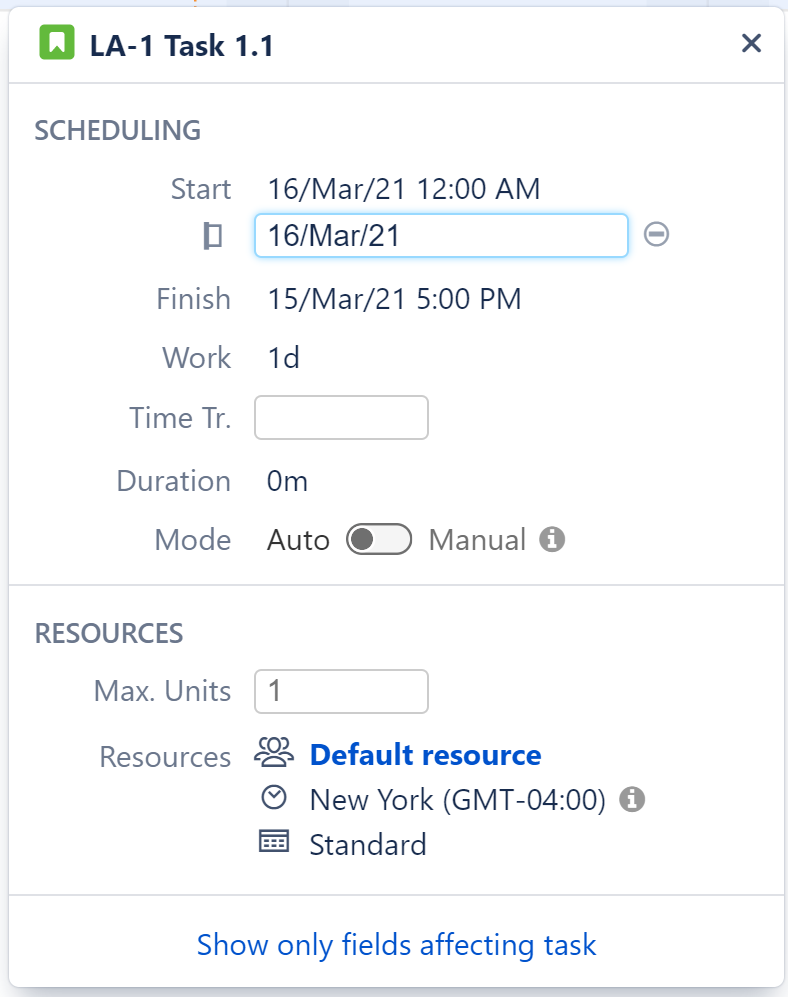This screenshot has width=788, height=997.
Task: Click the SCHEDULING section header
Action: [x=117, y=130]
